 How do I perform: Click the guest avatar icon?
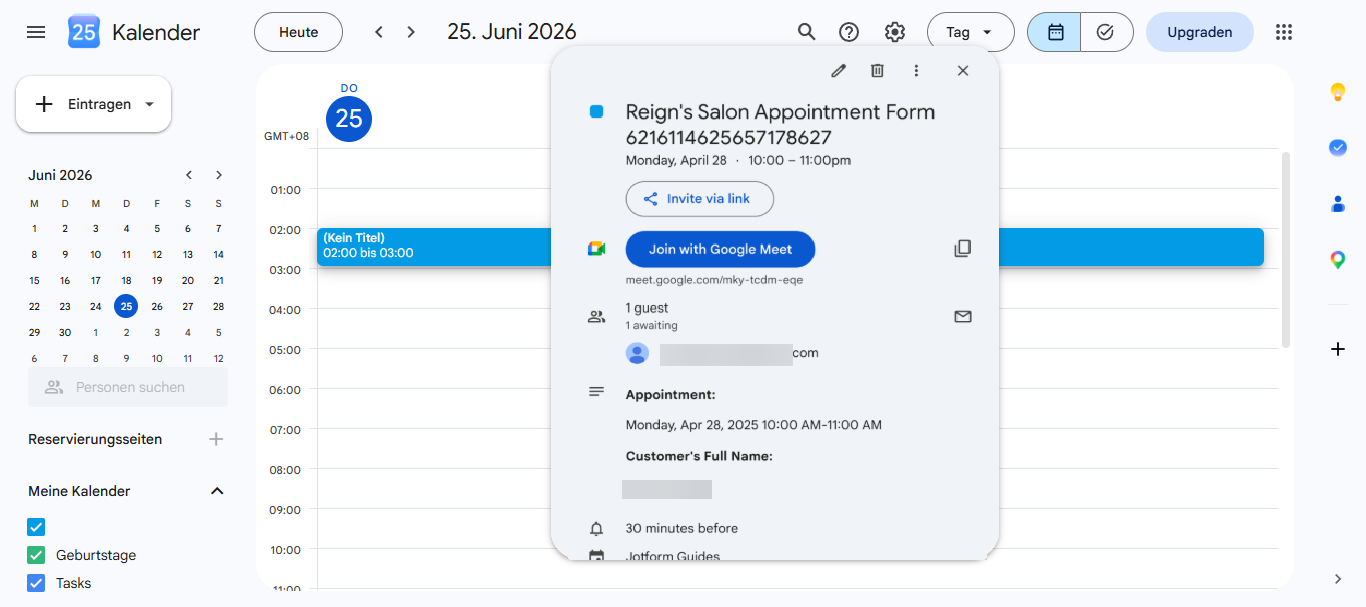(637, 353)
